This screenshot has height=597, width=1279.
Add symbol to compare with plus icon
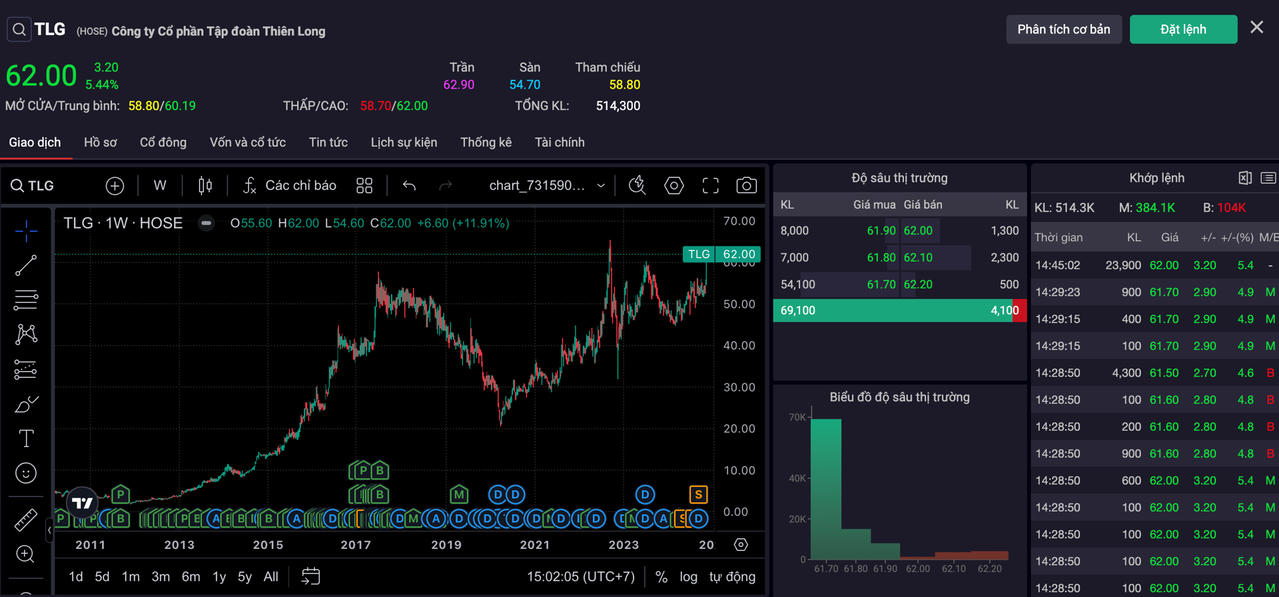pyautogui.click(x=115, y=185)
